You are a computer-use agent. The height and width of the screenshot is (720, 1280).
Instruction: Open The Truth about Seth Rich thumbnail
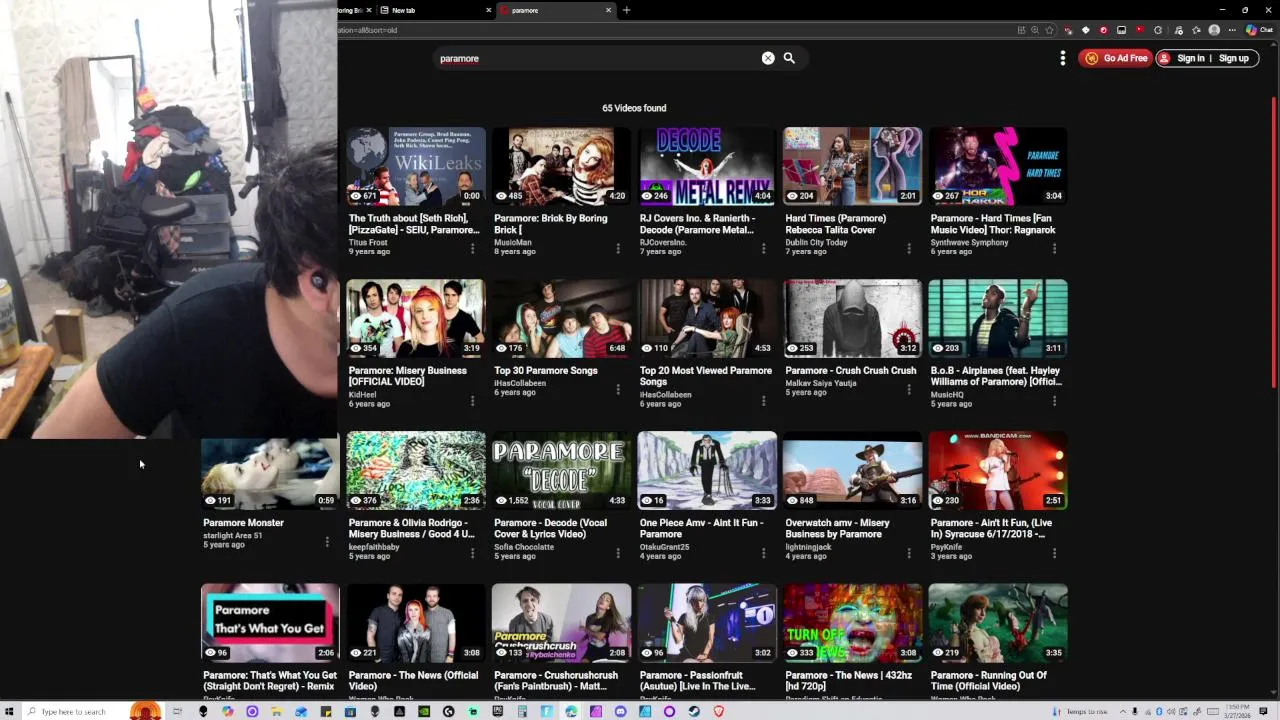(416, 166)
